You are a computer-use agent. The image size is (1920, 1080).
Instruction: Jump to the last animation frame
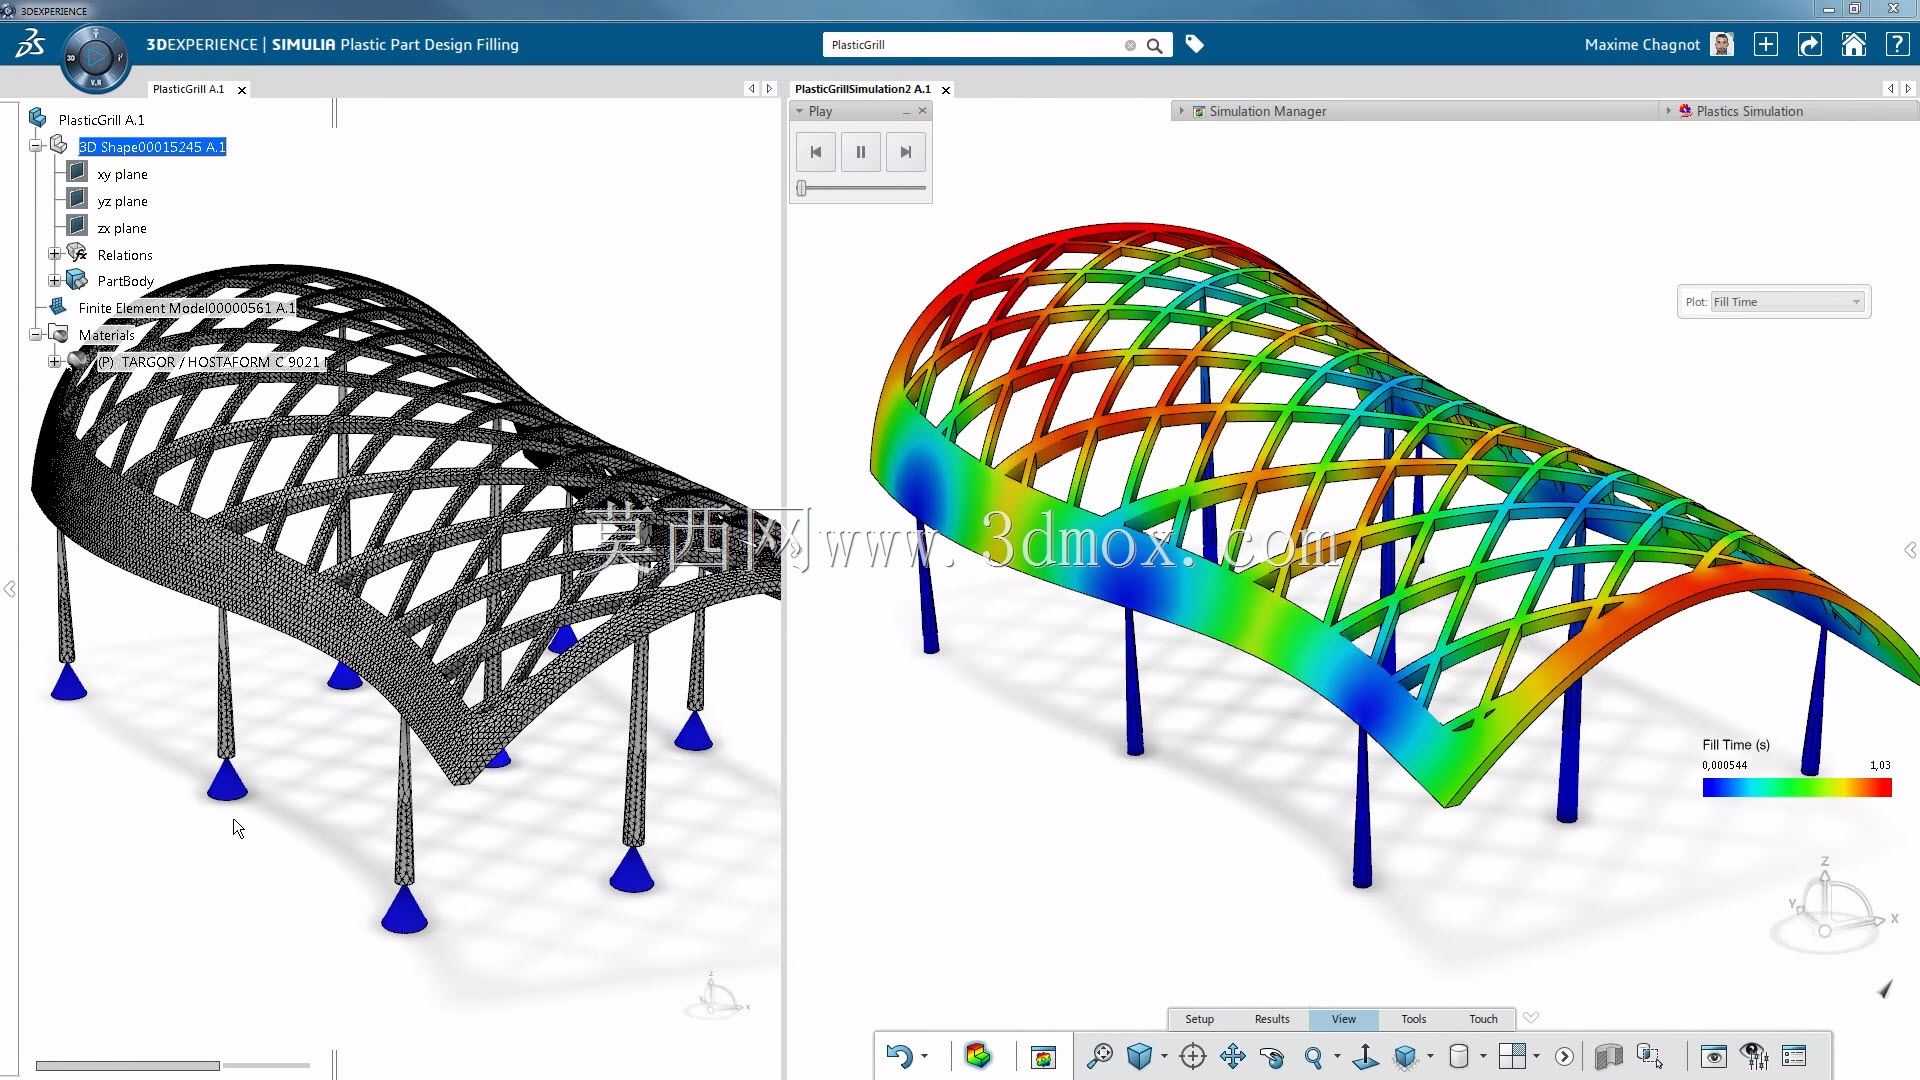(906, 152)
